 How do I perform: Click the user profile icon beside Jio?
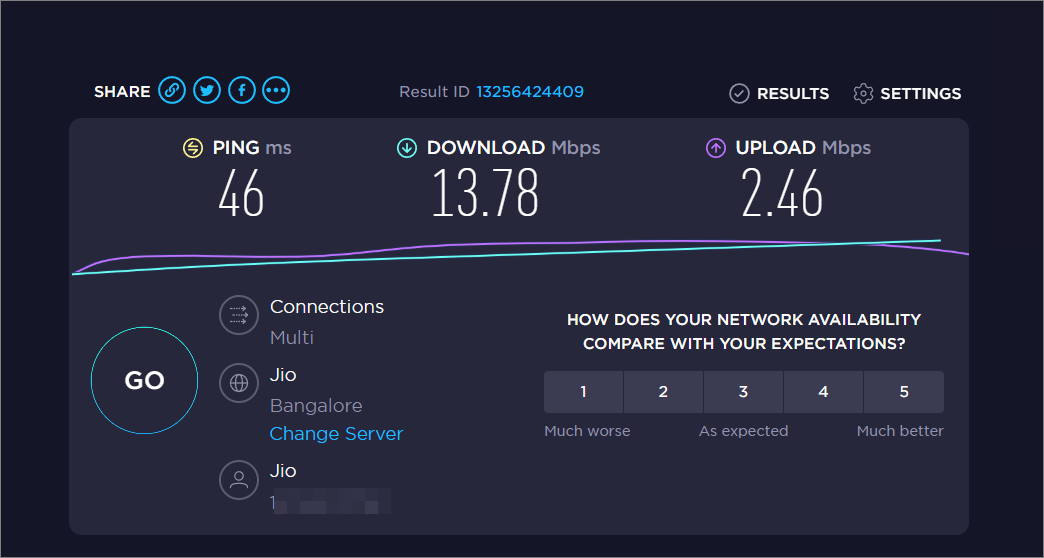click(239, 480)
